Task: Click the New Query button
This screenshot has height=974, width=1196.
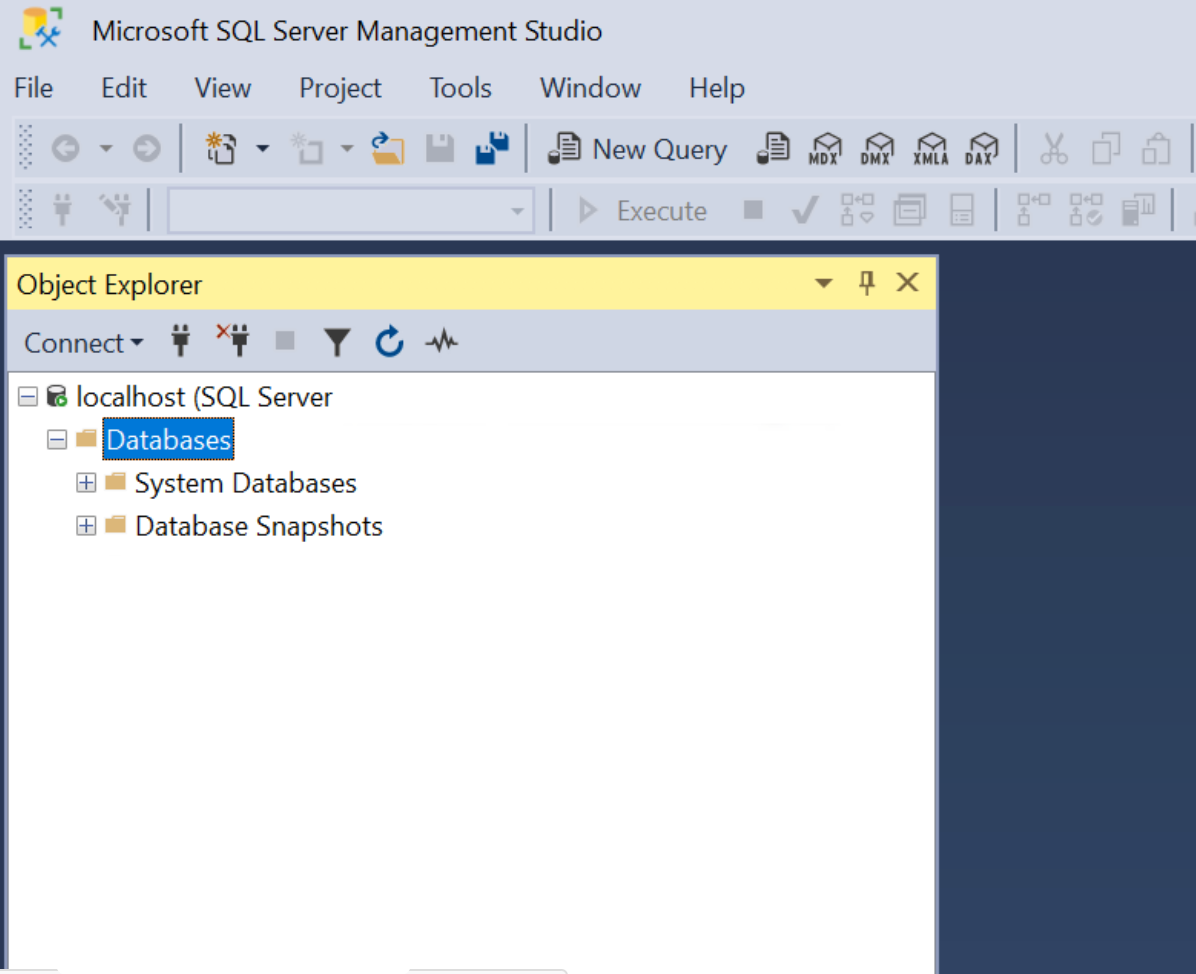Action: coord(638,149)
